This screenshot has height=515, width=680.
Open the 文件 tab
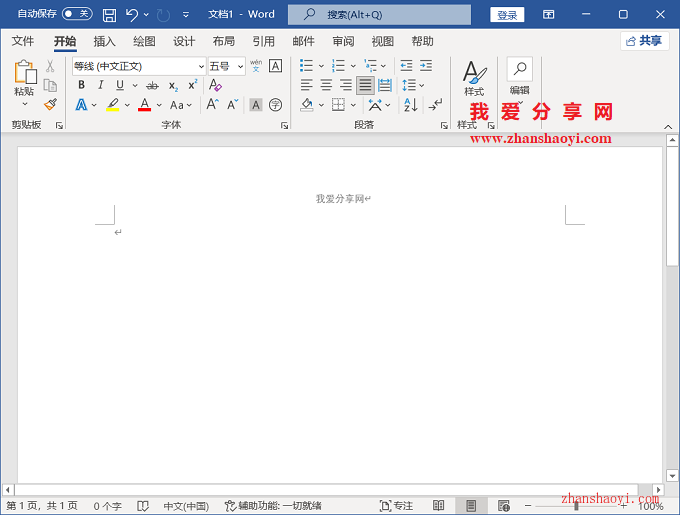point(23,41)
